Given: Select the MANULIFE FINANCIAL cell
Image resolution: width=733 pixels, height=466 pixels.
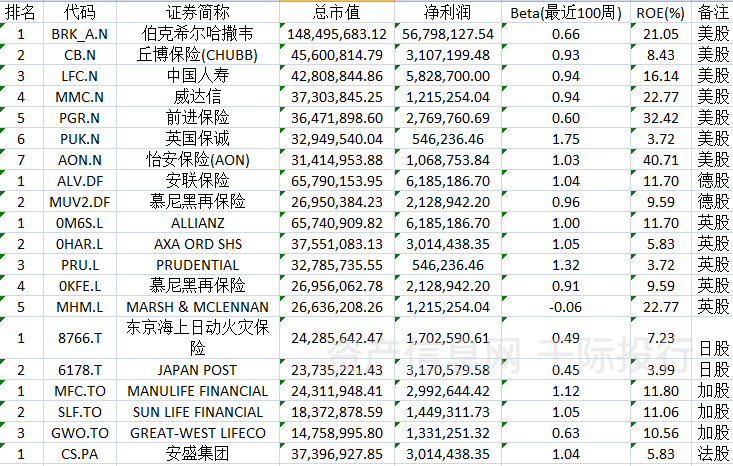Looking at the screenshot, I should (x=198, y=391).
